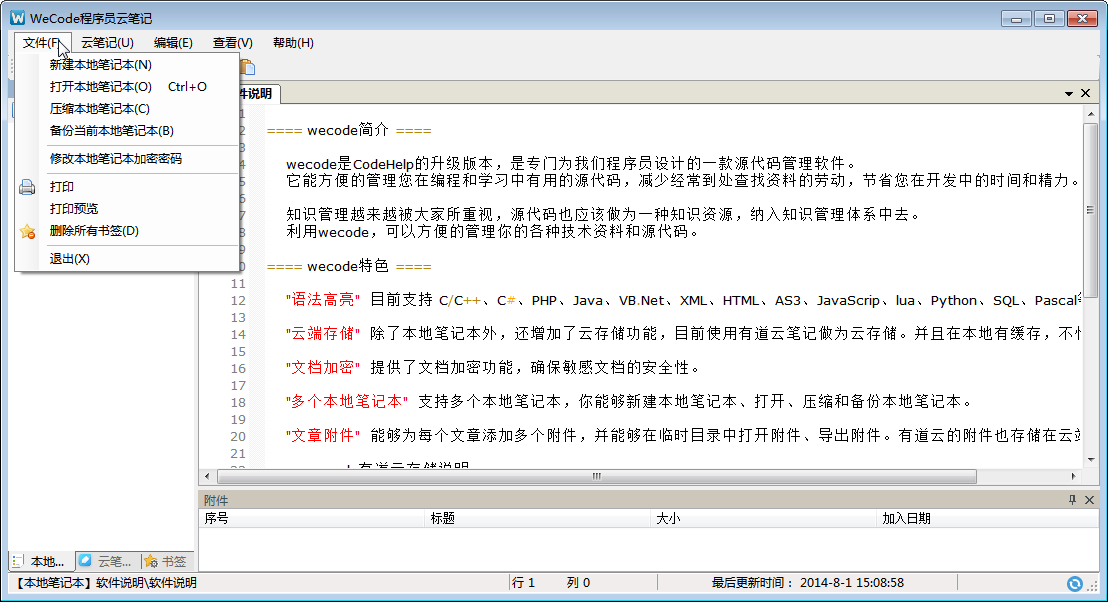This screenshot has width=1108, height=602.
Task: Open the 文件(F) menu
Action: click(42, 43)
